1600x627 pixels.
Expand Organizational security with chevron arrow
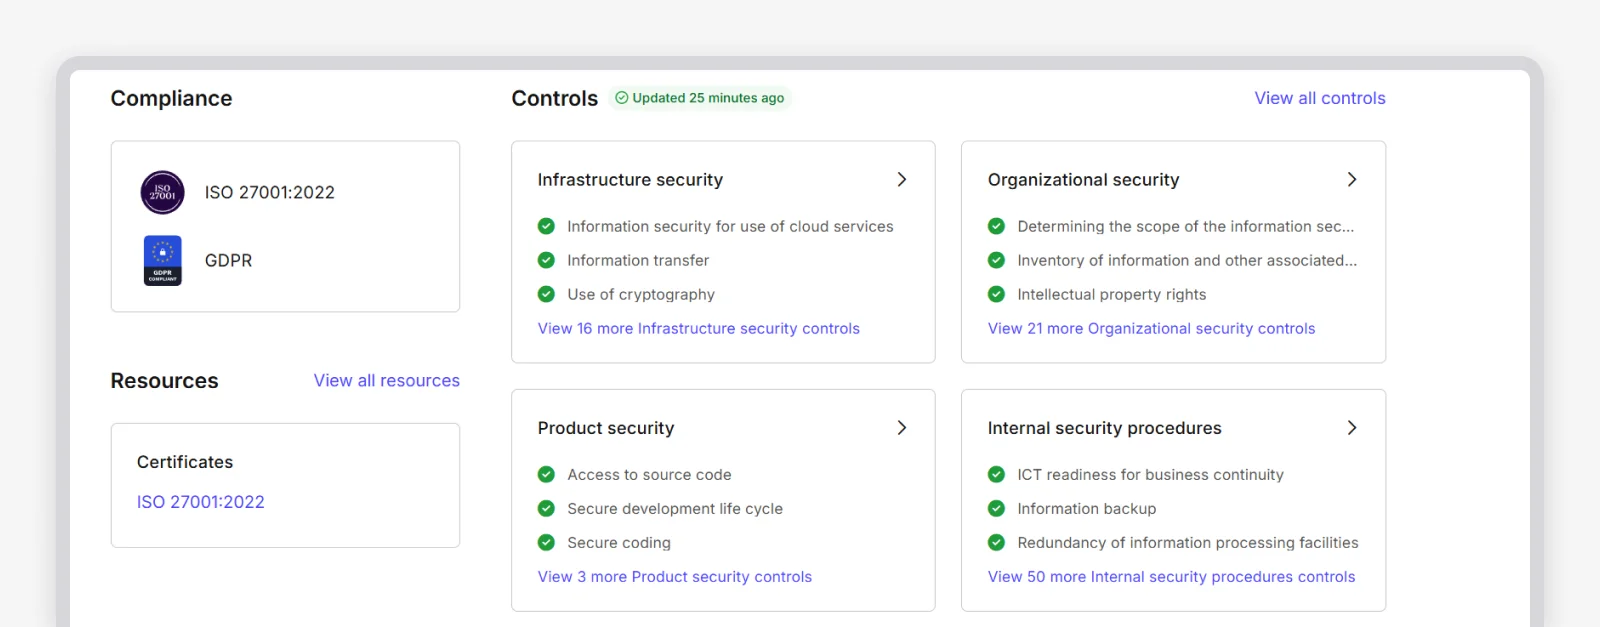point(1352,179)
